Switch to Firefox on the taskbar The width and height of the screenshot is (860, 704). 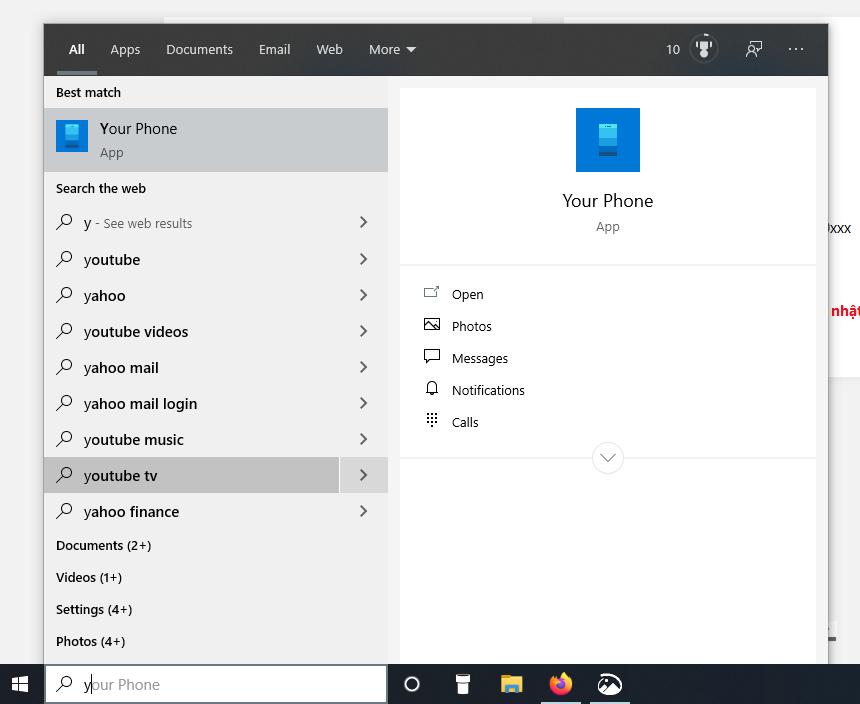(x=561, y=684)
